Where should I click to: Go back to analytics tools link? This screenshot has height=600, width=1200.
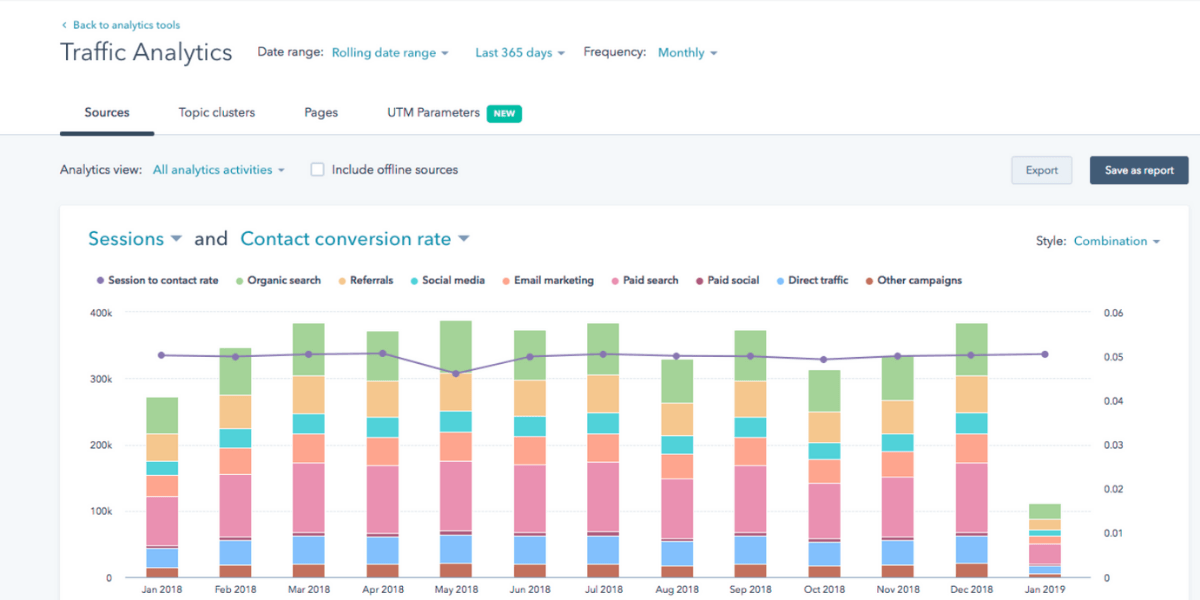(x=120, y=25)
